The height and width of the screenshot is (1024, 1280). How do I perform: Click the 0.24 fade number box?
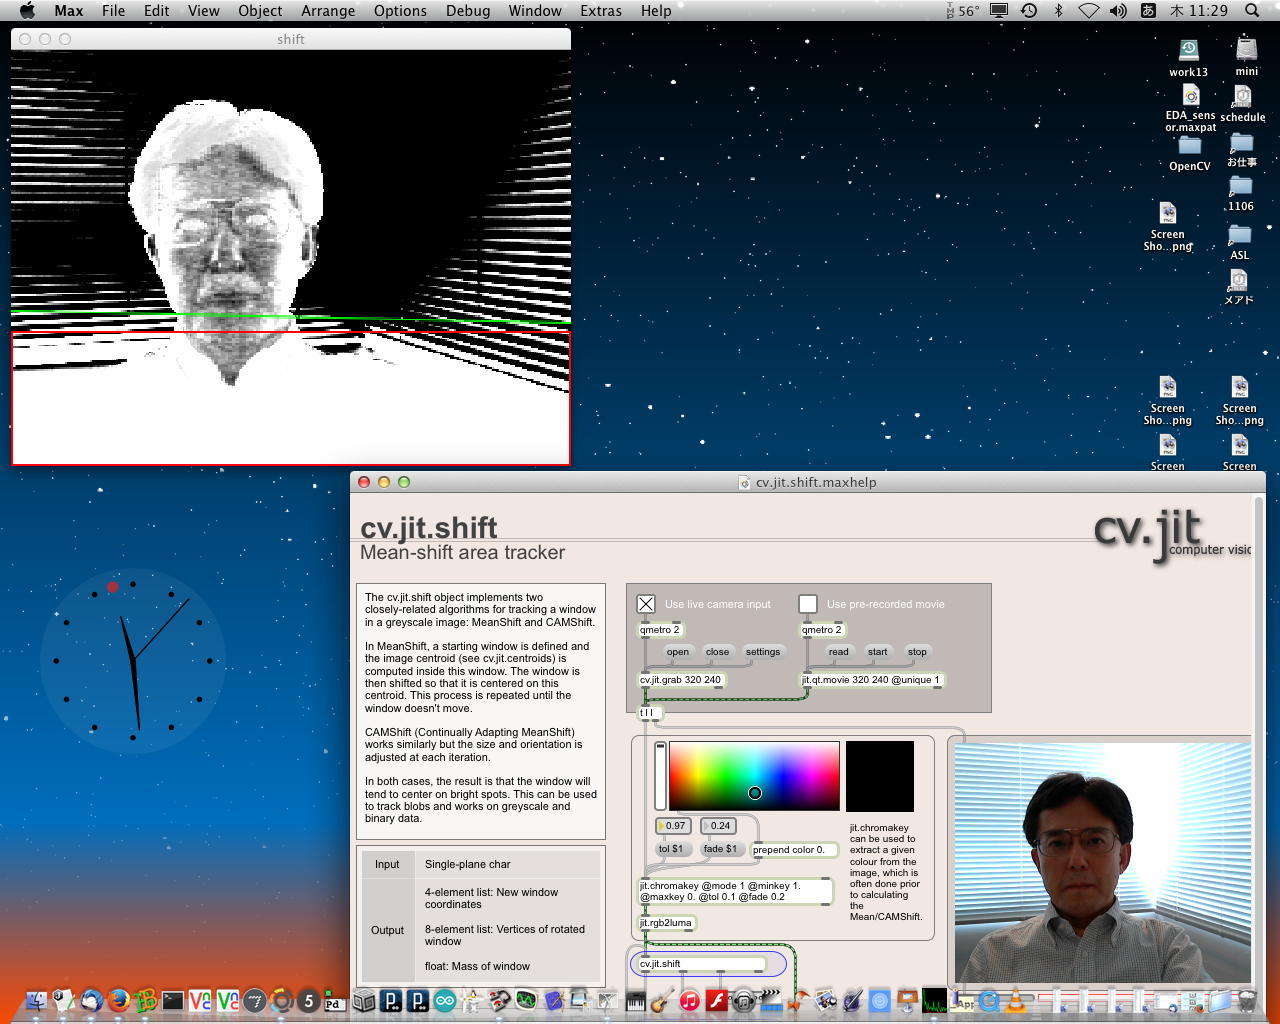click(x=720, y=826)
